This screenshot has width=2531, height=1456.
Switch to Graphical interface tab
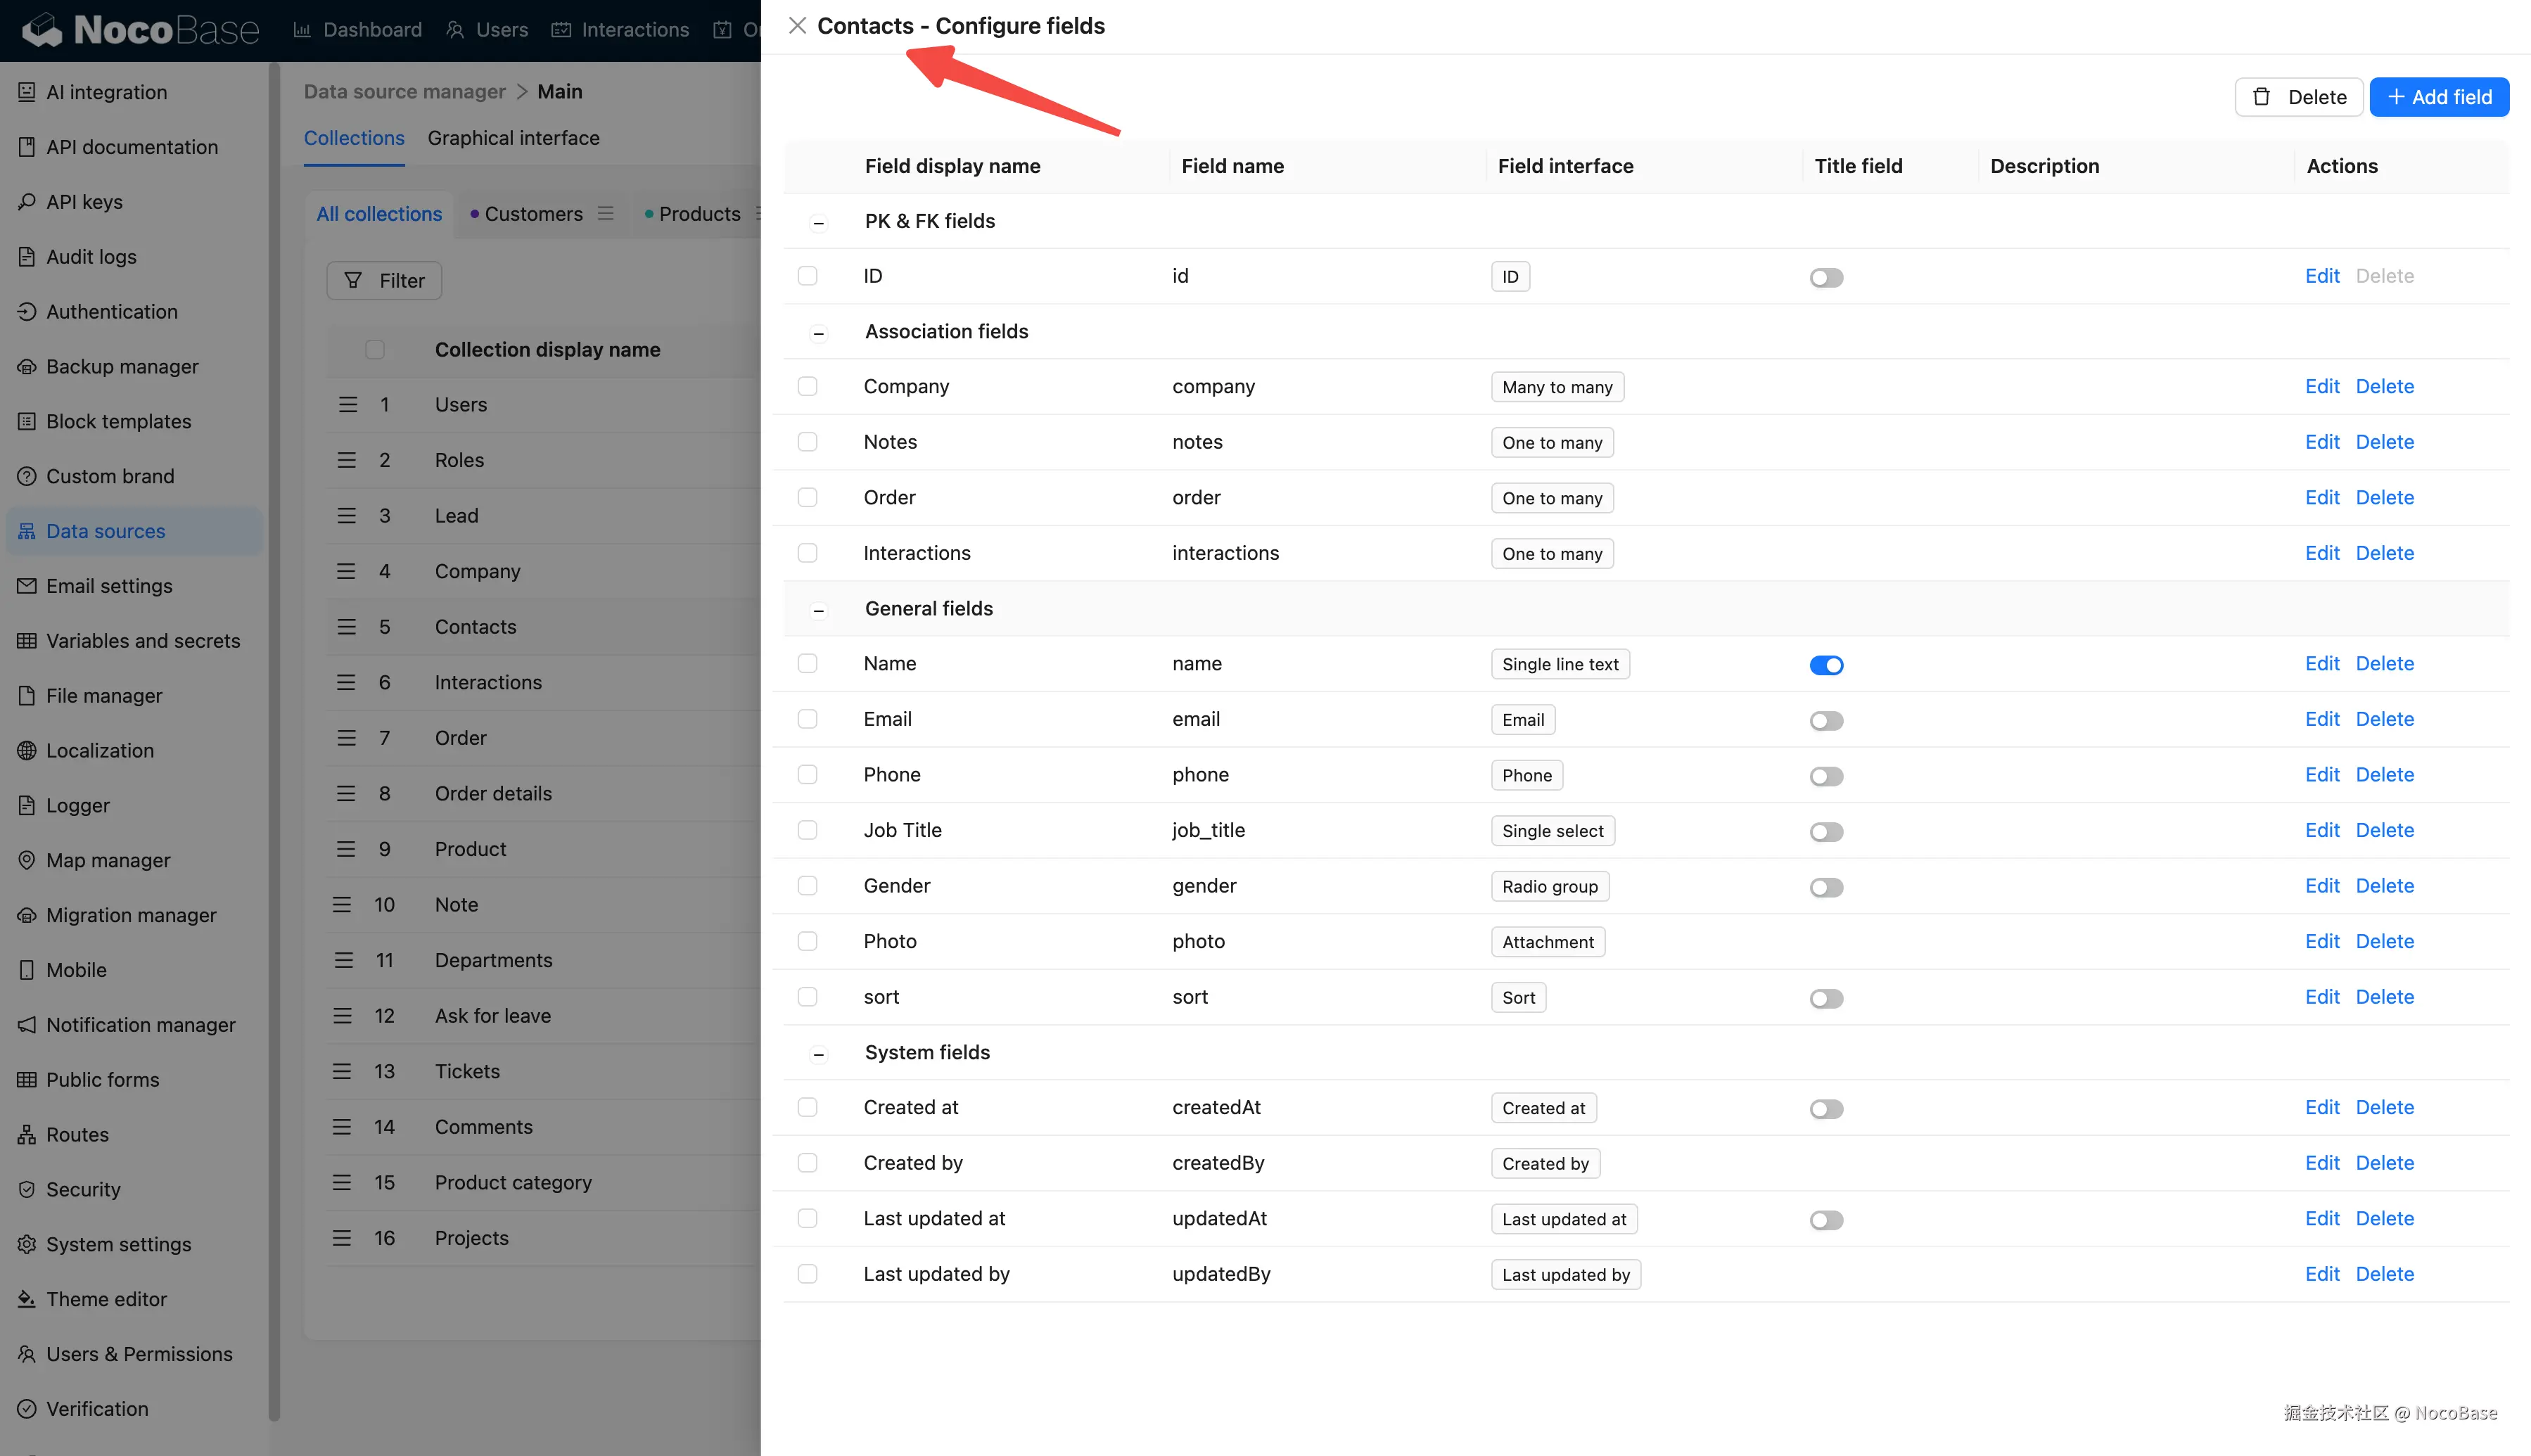pyautogui.click(x=513, y=138)
